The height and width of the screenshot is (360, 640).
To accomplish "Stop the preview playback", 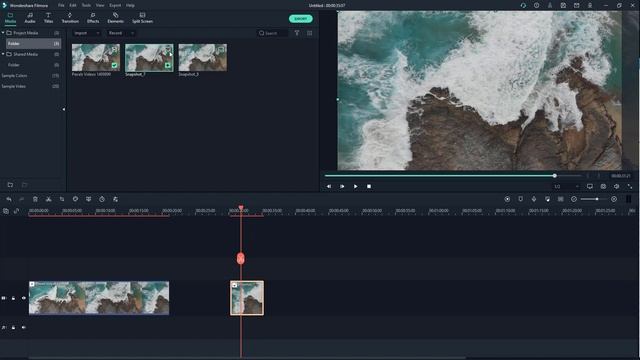I will pos(369,187).
